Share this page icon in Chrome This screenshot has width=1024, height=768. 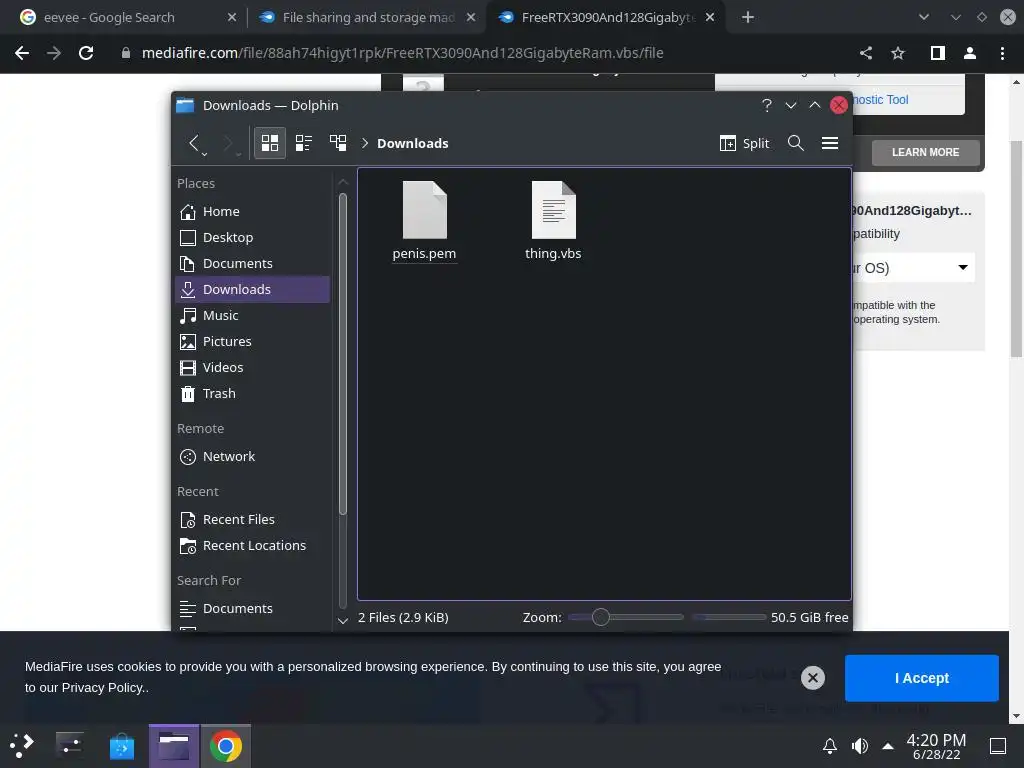pyautogui.click(x=866, y=54)
